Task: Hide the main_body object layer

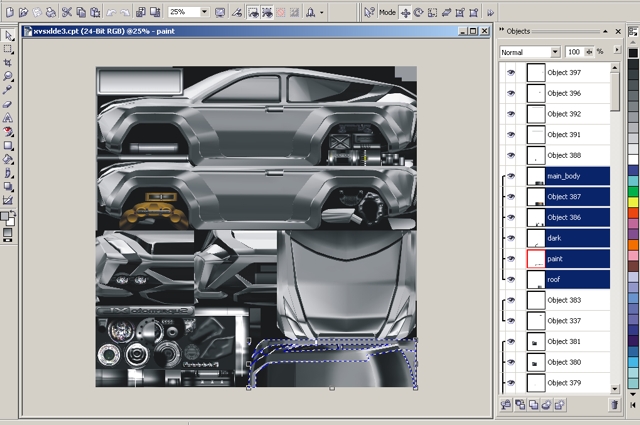Action: pos(511,176)
